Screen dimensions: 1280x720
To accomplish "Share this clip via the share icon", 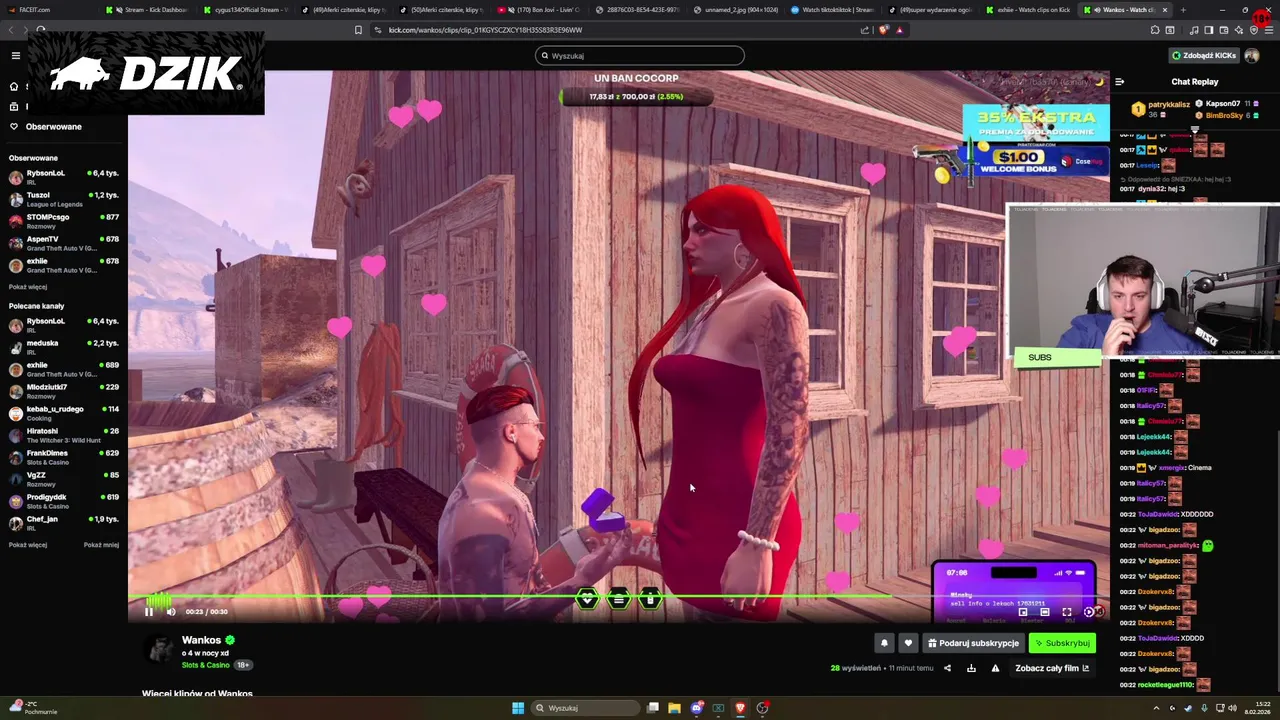I will coord(948,668).
